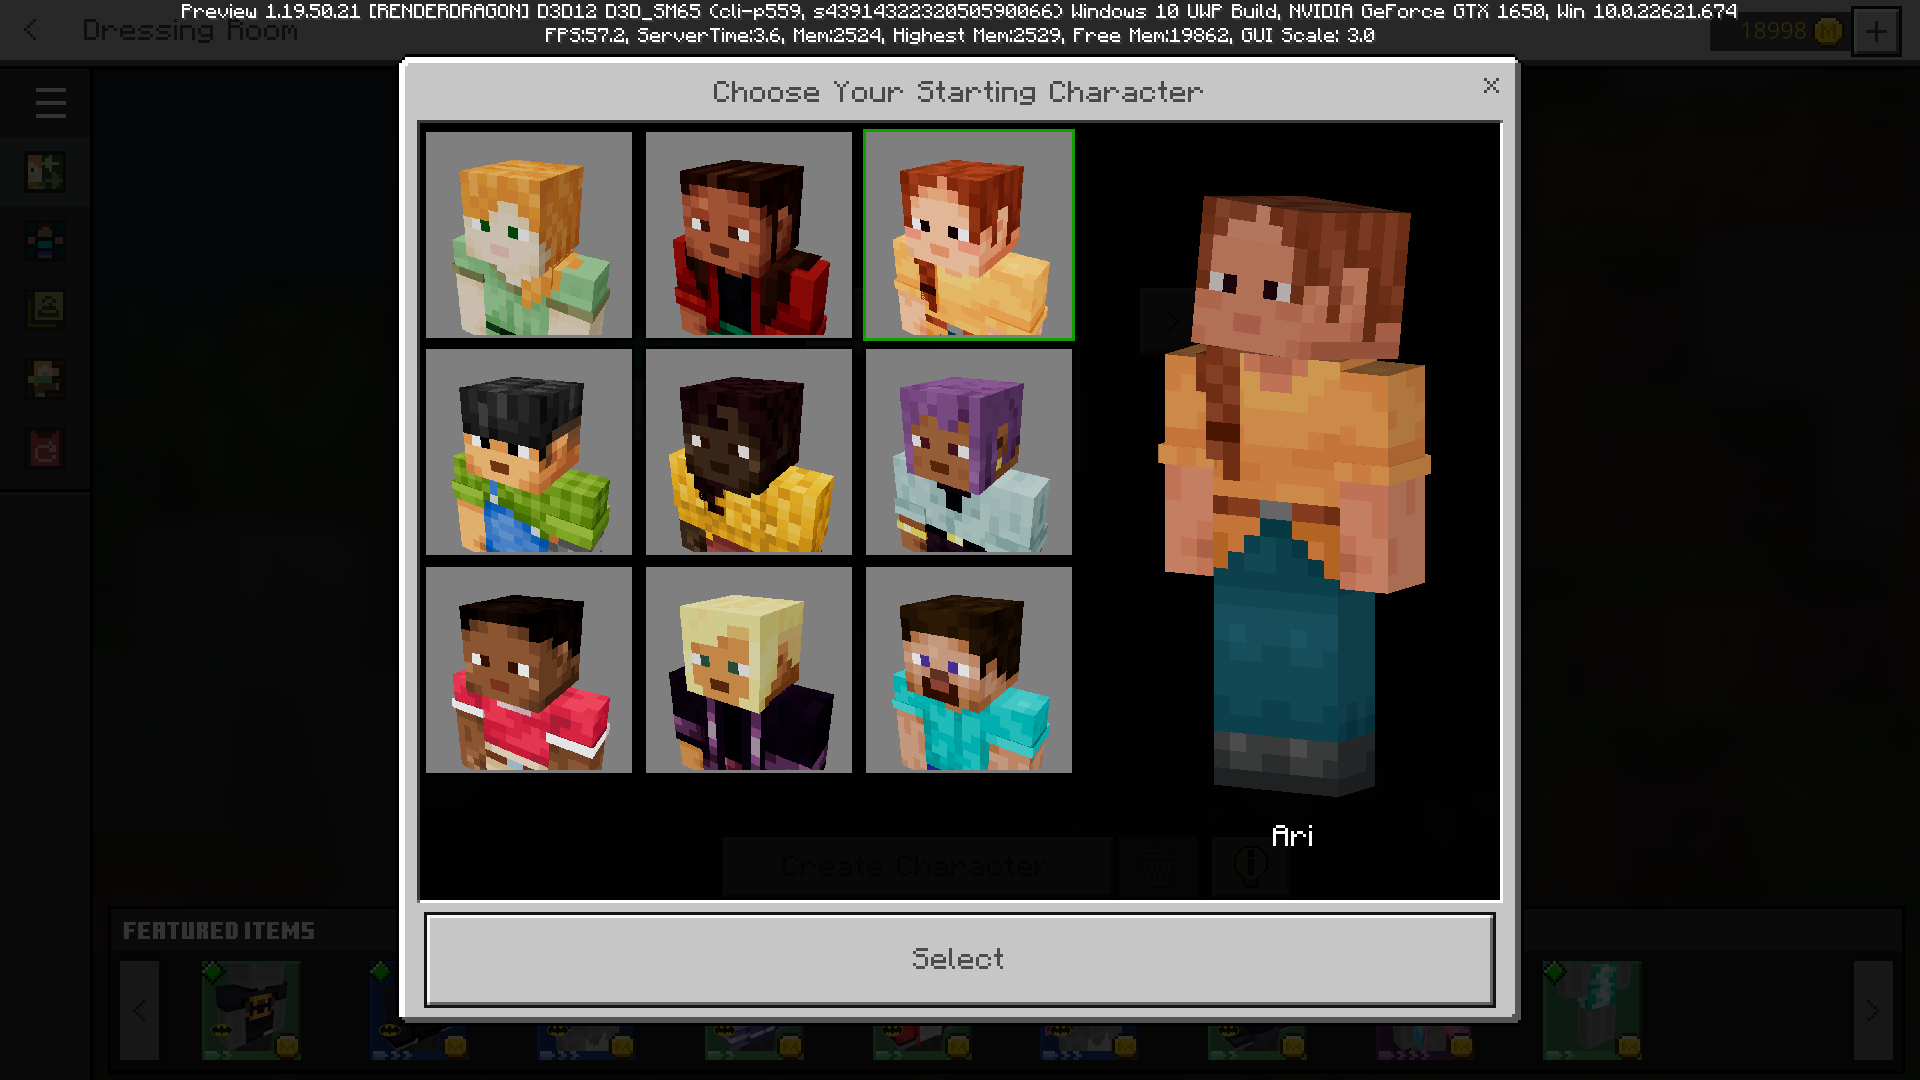
Task: Click the highlighted Ari character tile
Action: click(968, 235)
